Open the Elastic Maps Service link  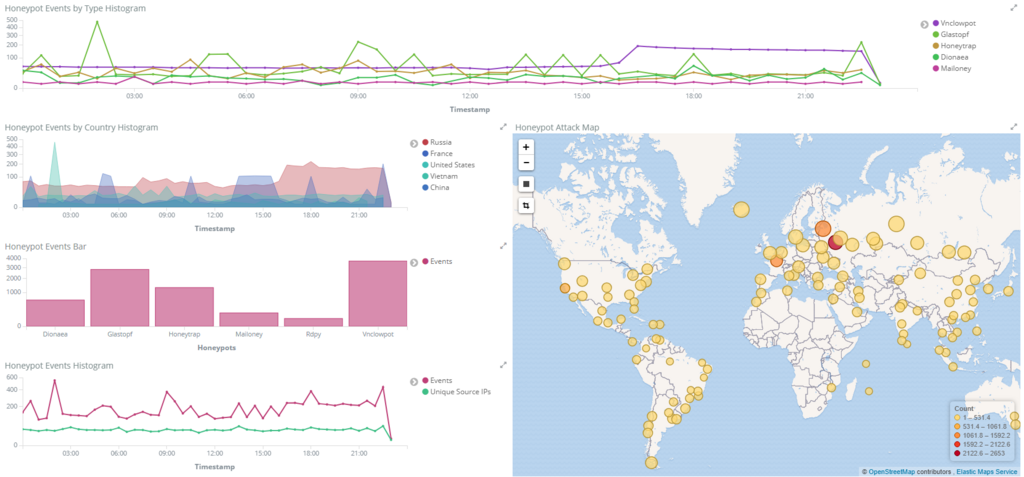tap(987, 472)
